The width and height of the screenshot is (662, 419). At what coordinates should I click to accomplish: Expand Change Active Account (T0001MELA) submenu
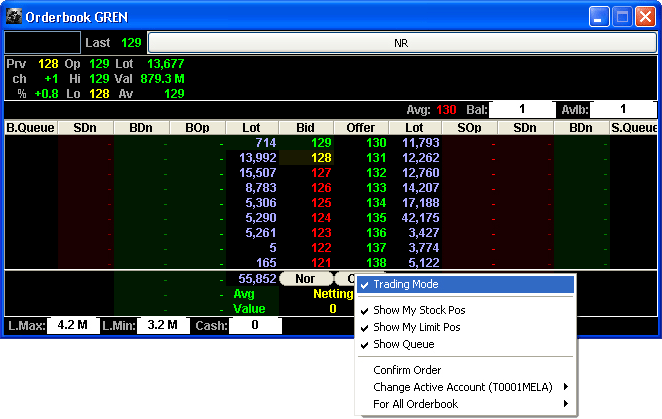click(465, 387)
